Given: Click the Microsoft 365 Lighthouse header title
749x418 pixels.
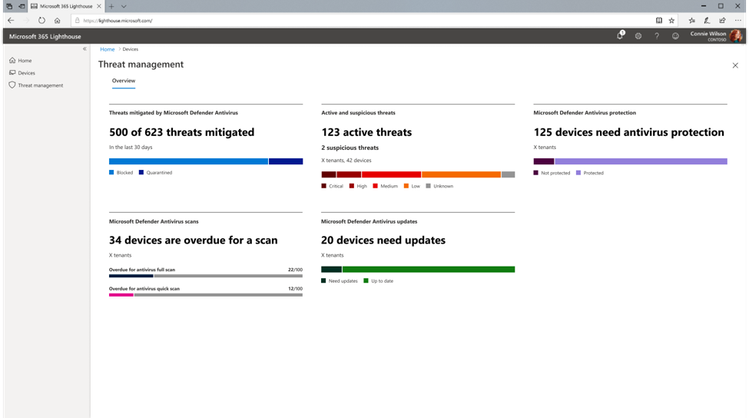Looking at the screenshot, I should click(x=45, y=36).
